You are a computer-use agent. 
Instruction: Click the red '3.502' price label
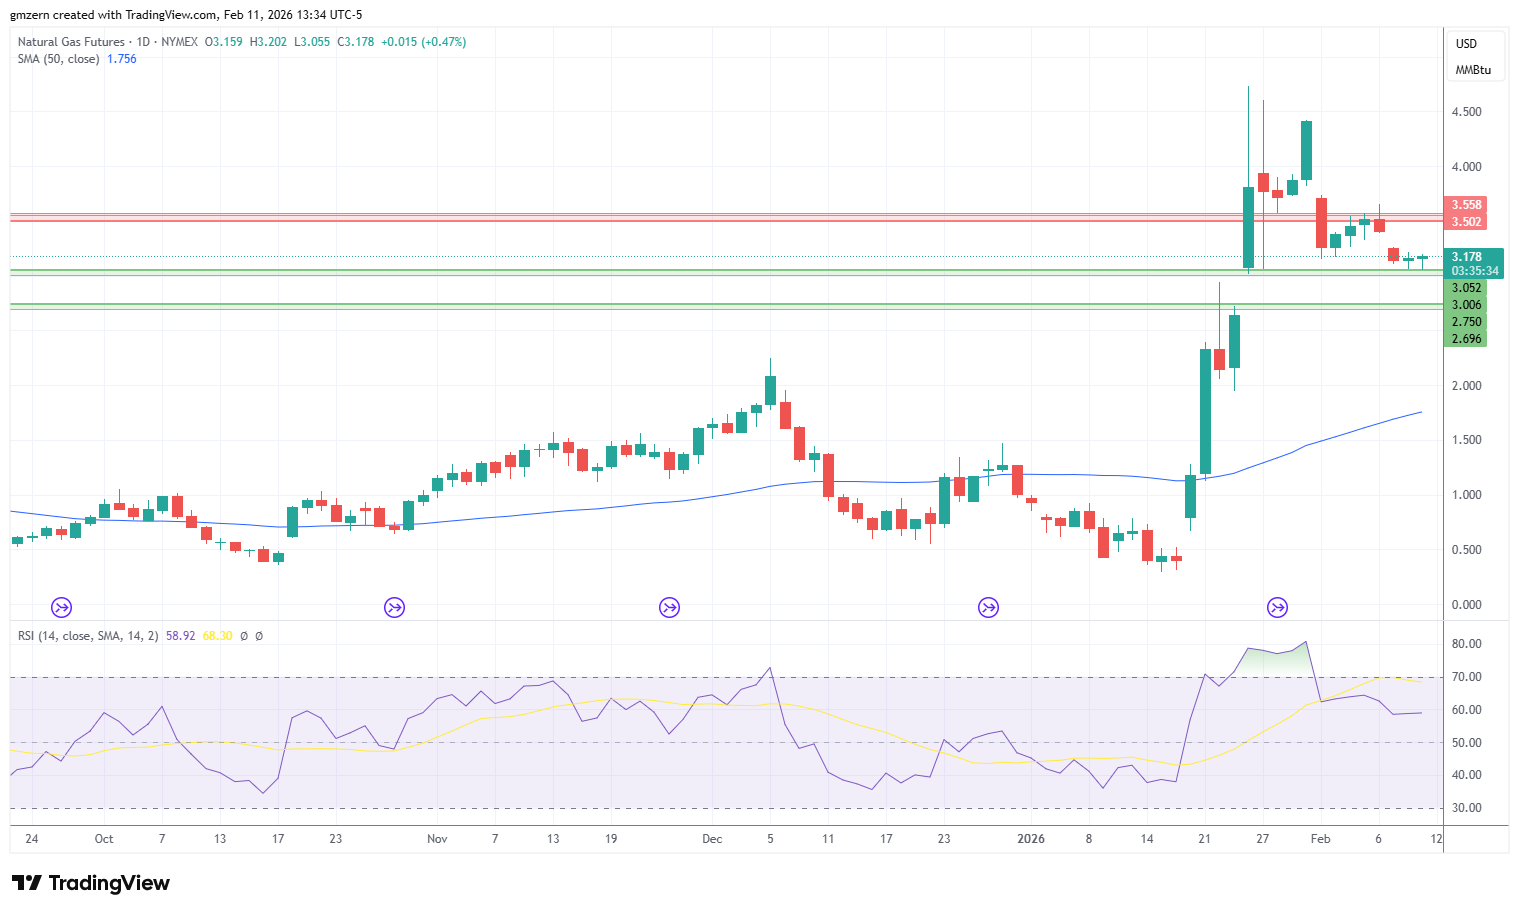(1466, 222)
